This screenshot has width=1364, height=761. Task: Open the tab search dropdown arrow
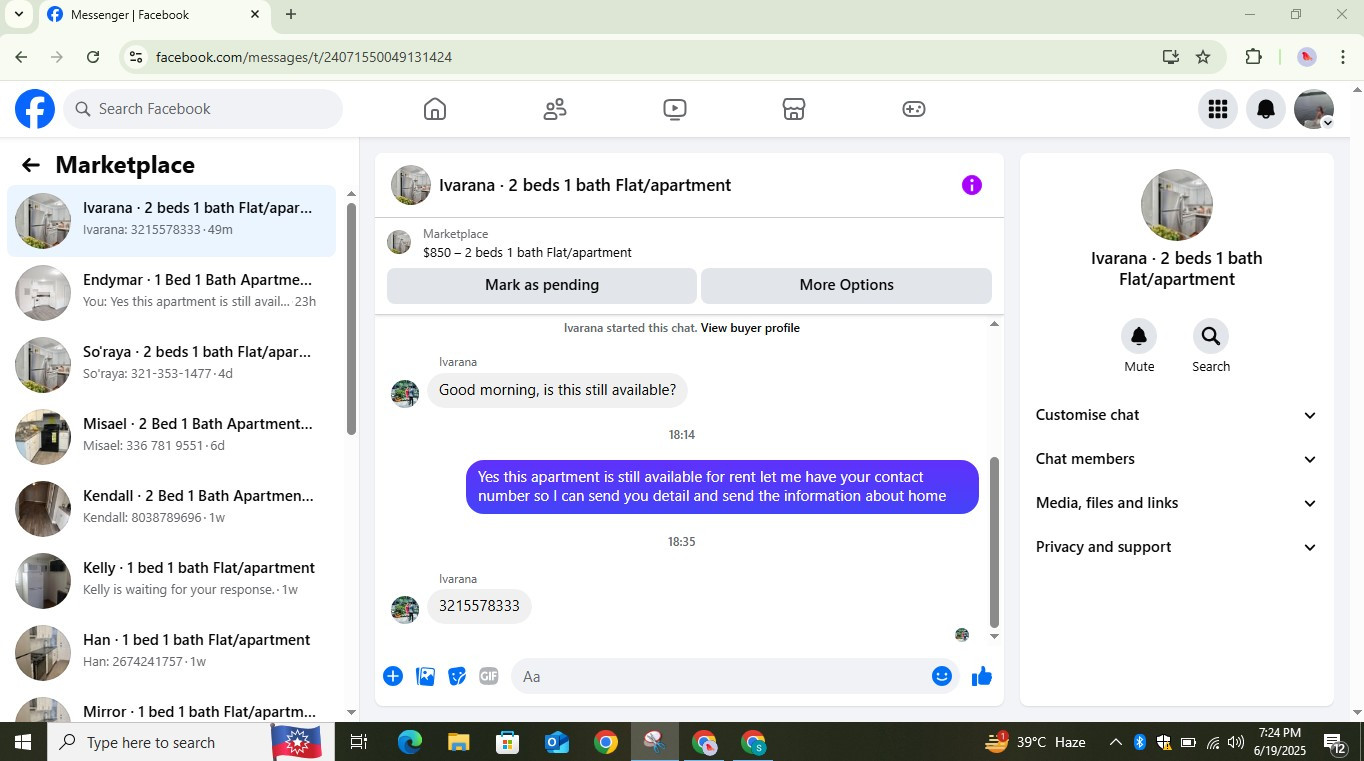tap(18, 14)
